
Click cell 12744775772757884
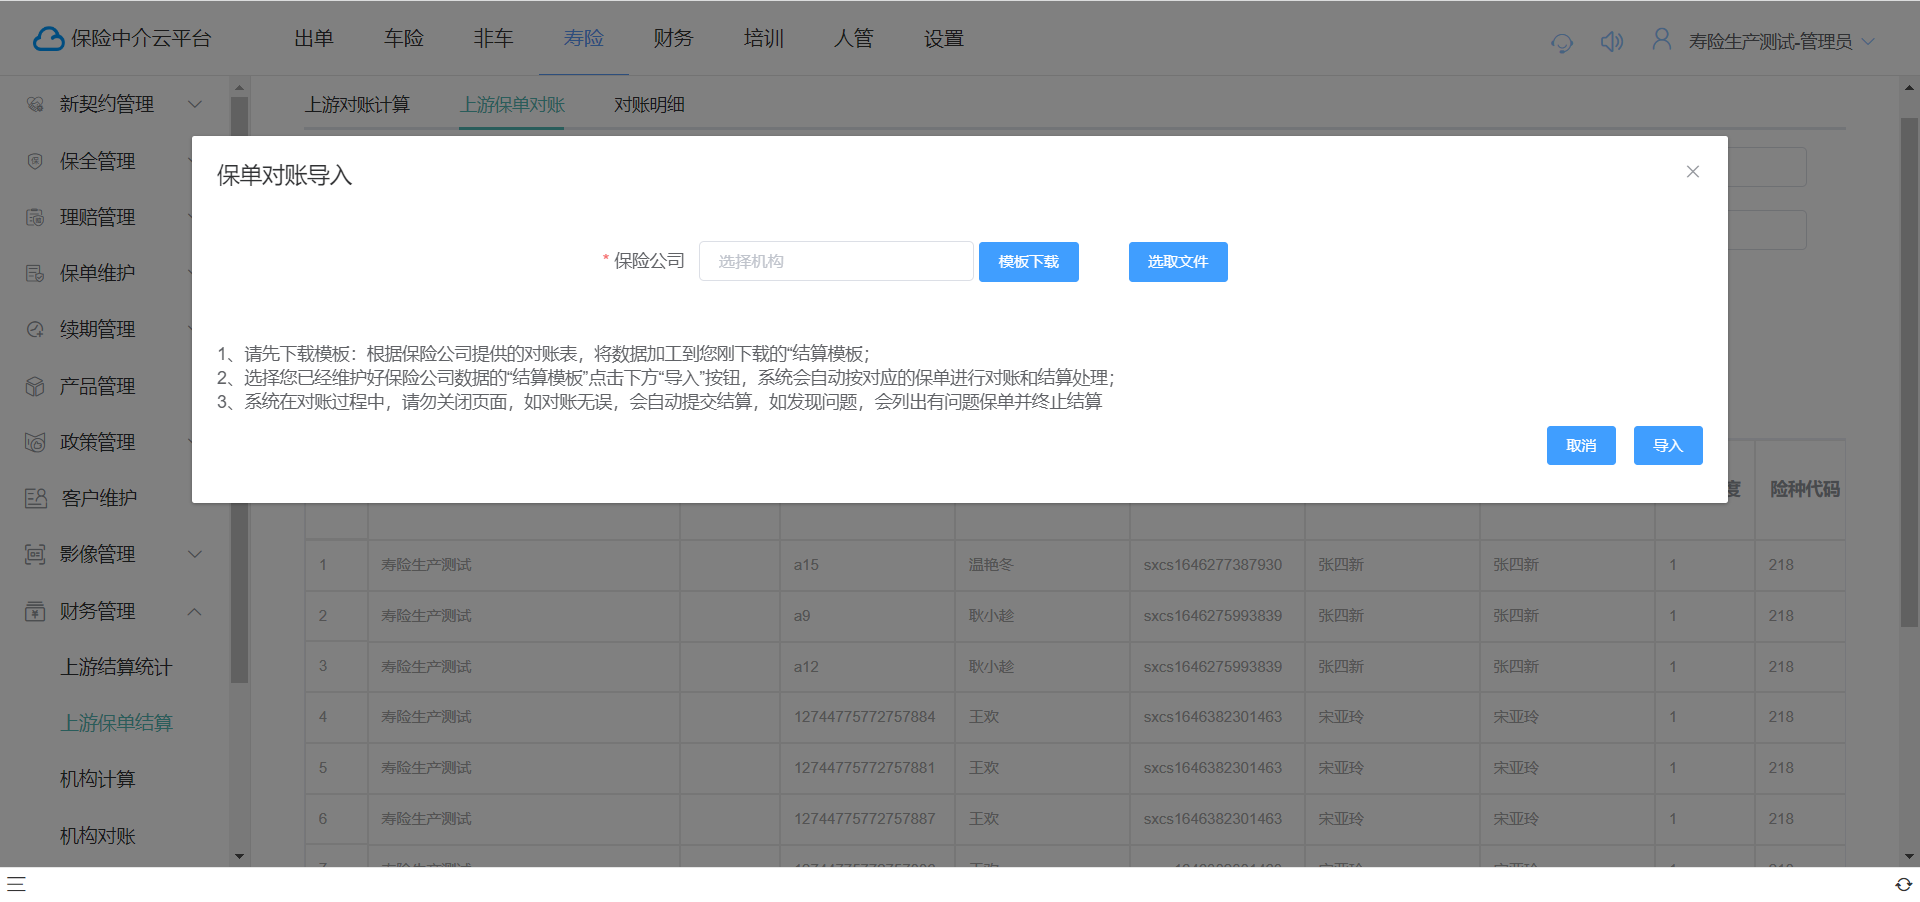[865, 717]
